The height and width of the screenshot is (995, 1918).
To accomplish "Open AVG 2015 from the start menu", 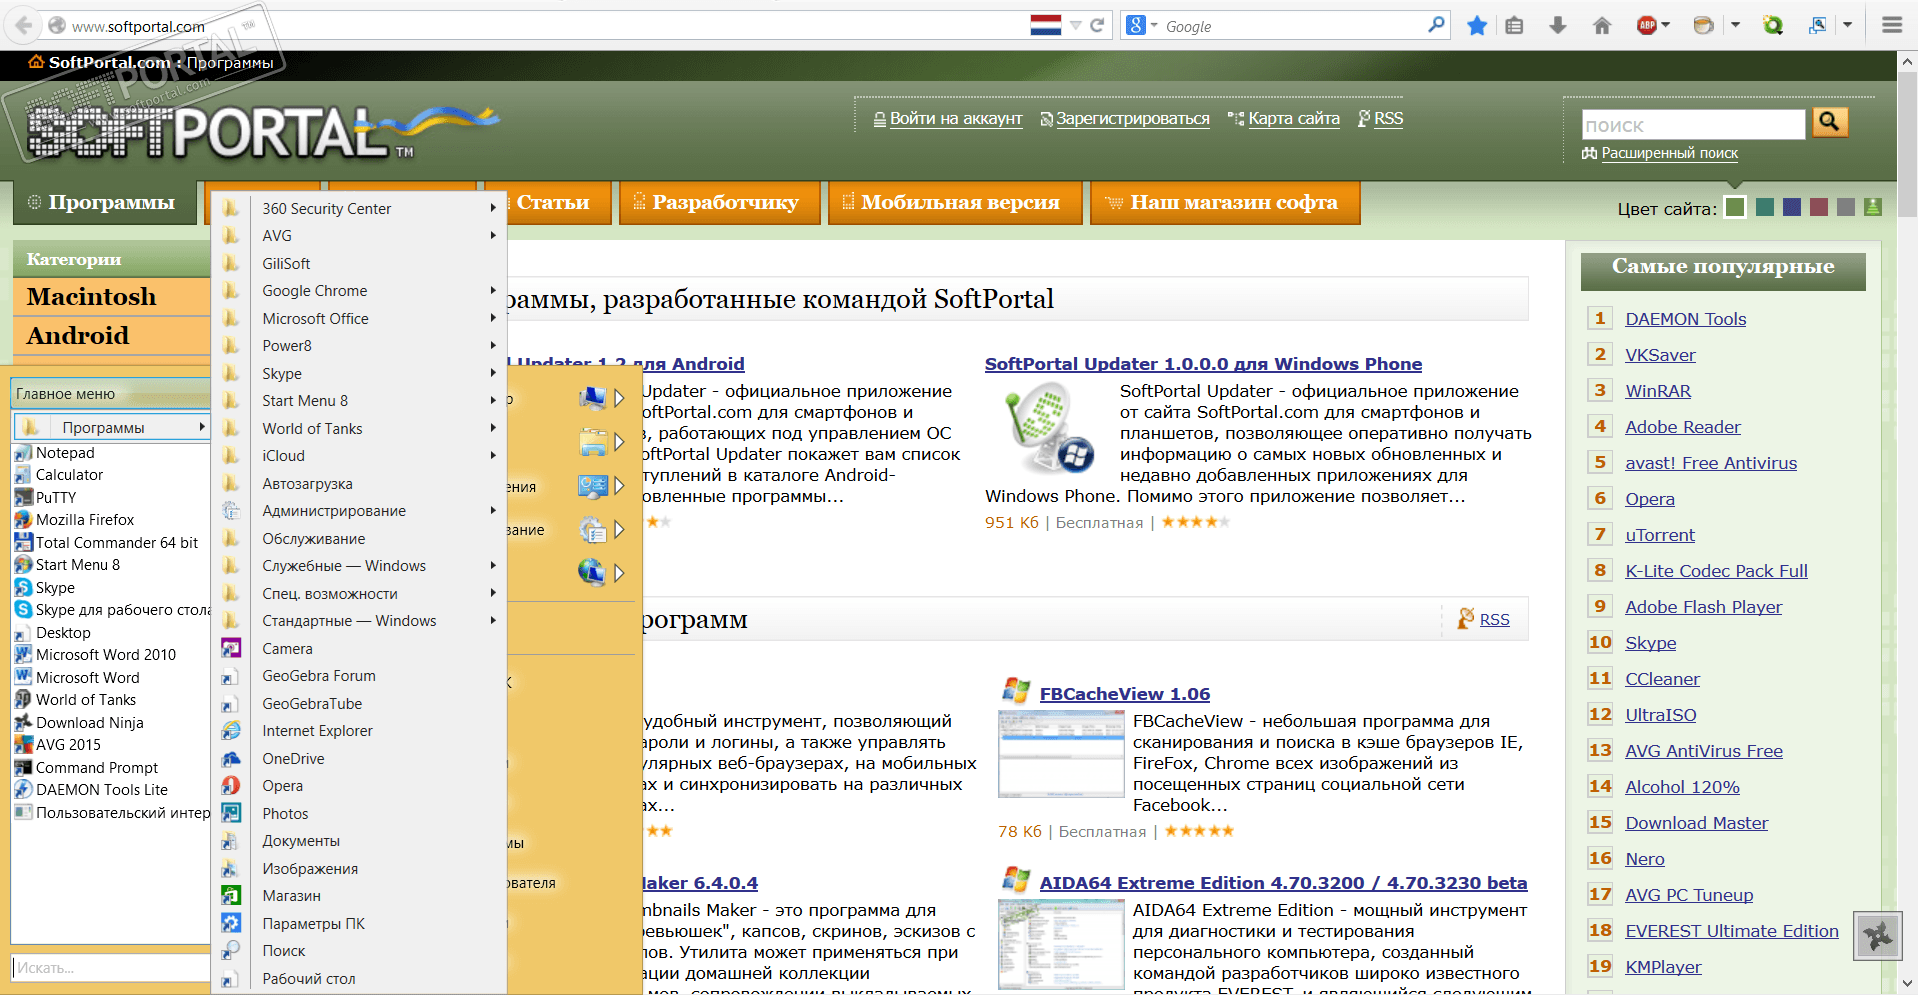I will [x=68, y=745].
